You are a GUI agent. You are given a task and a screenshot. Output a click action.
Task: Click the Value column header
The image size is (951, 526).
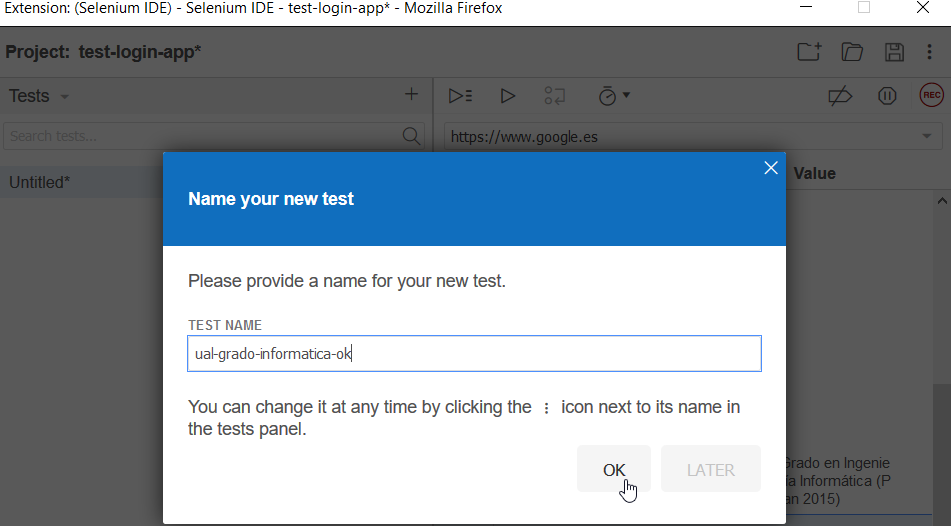tap(815, 174)
